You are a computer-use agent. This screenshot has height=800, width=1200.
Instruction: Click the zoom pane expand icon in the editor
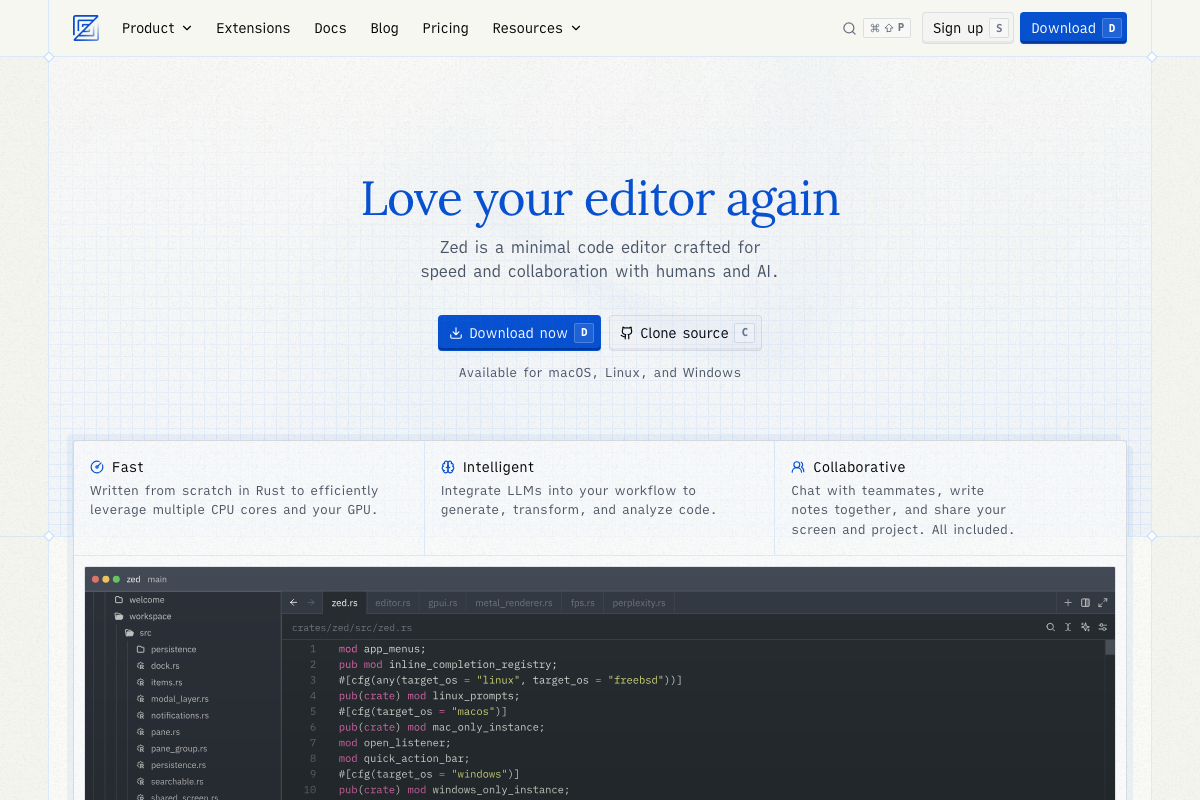click(x=1103, y=603)
